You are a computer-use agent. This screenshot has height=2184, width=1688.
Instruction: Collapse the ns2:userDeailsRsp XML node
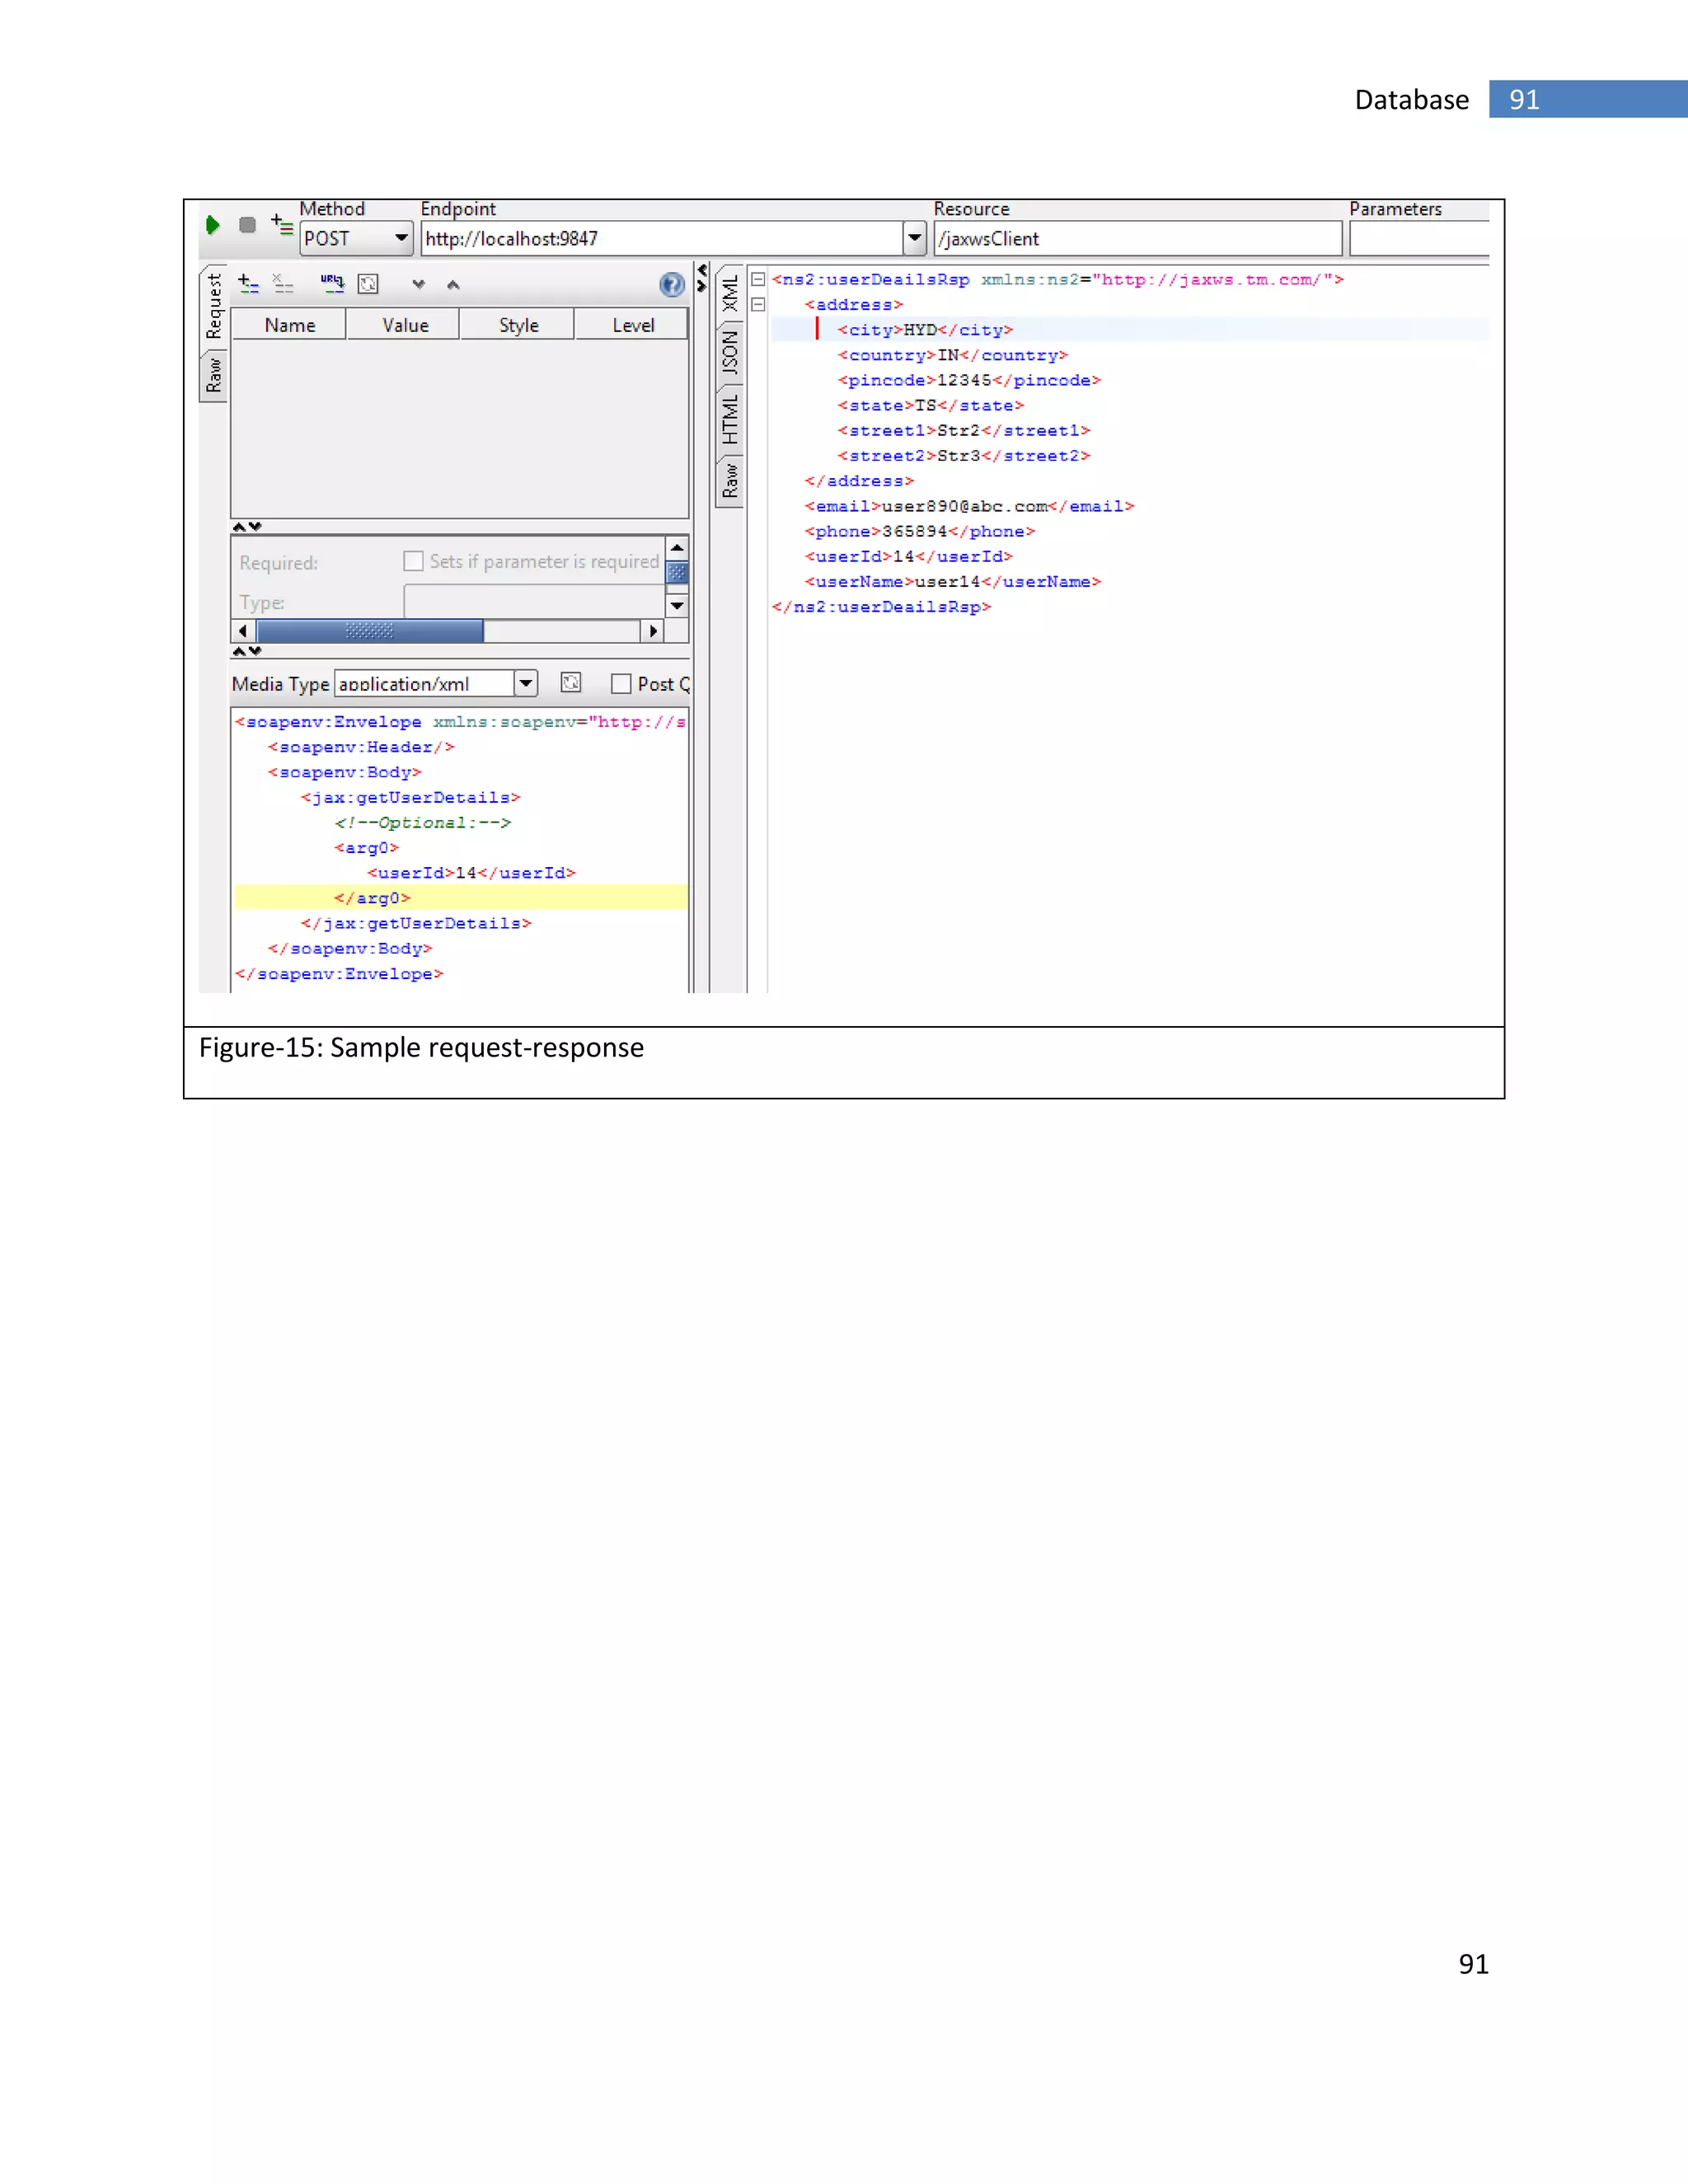pos(758,279)
